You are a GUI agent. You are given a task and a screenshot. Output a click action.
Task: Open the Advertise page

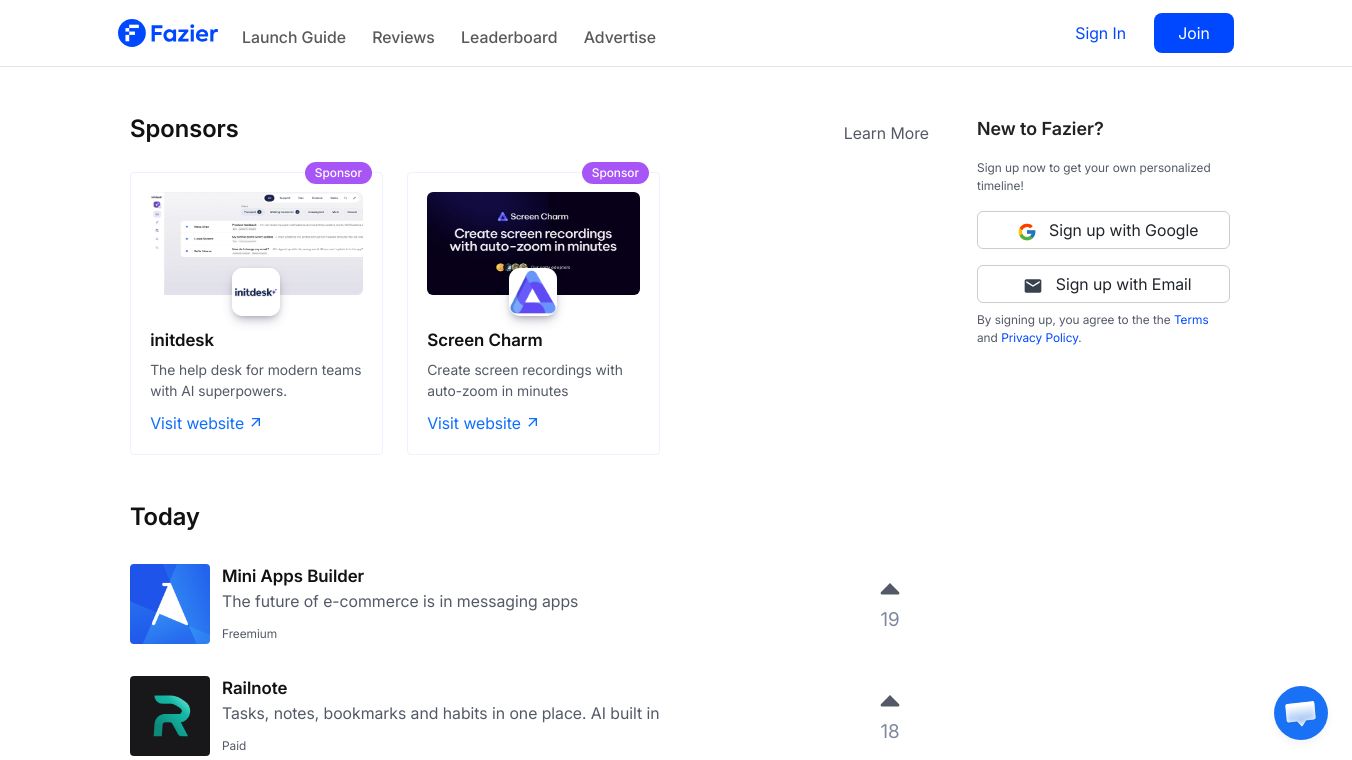coord(620,37)
